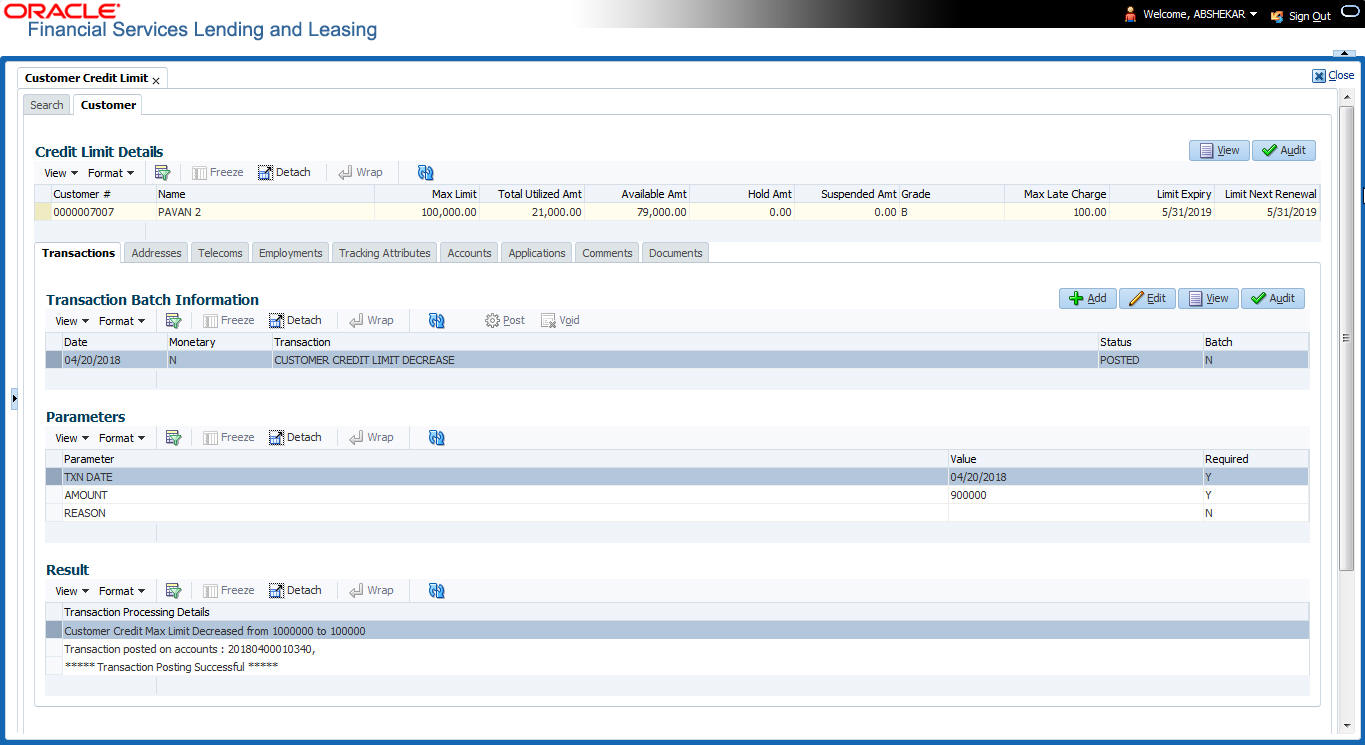Refresh the Result section grid
The image size is (1365, 745).
436,590
